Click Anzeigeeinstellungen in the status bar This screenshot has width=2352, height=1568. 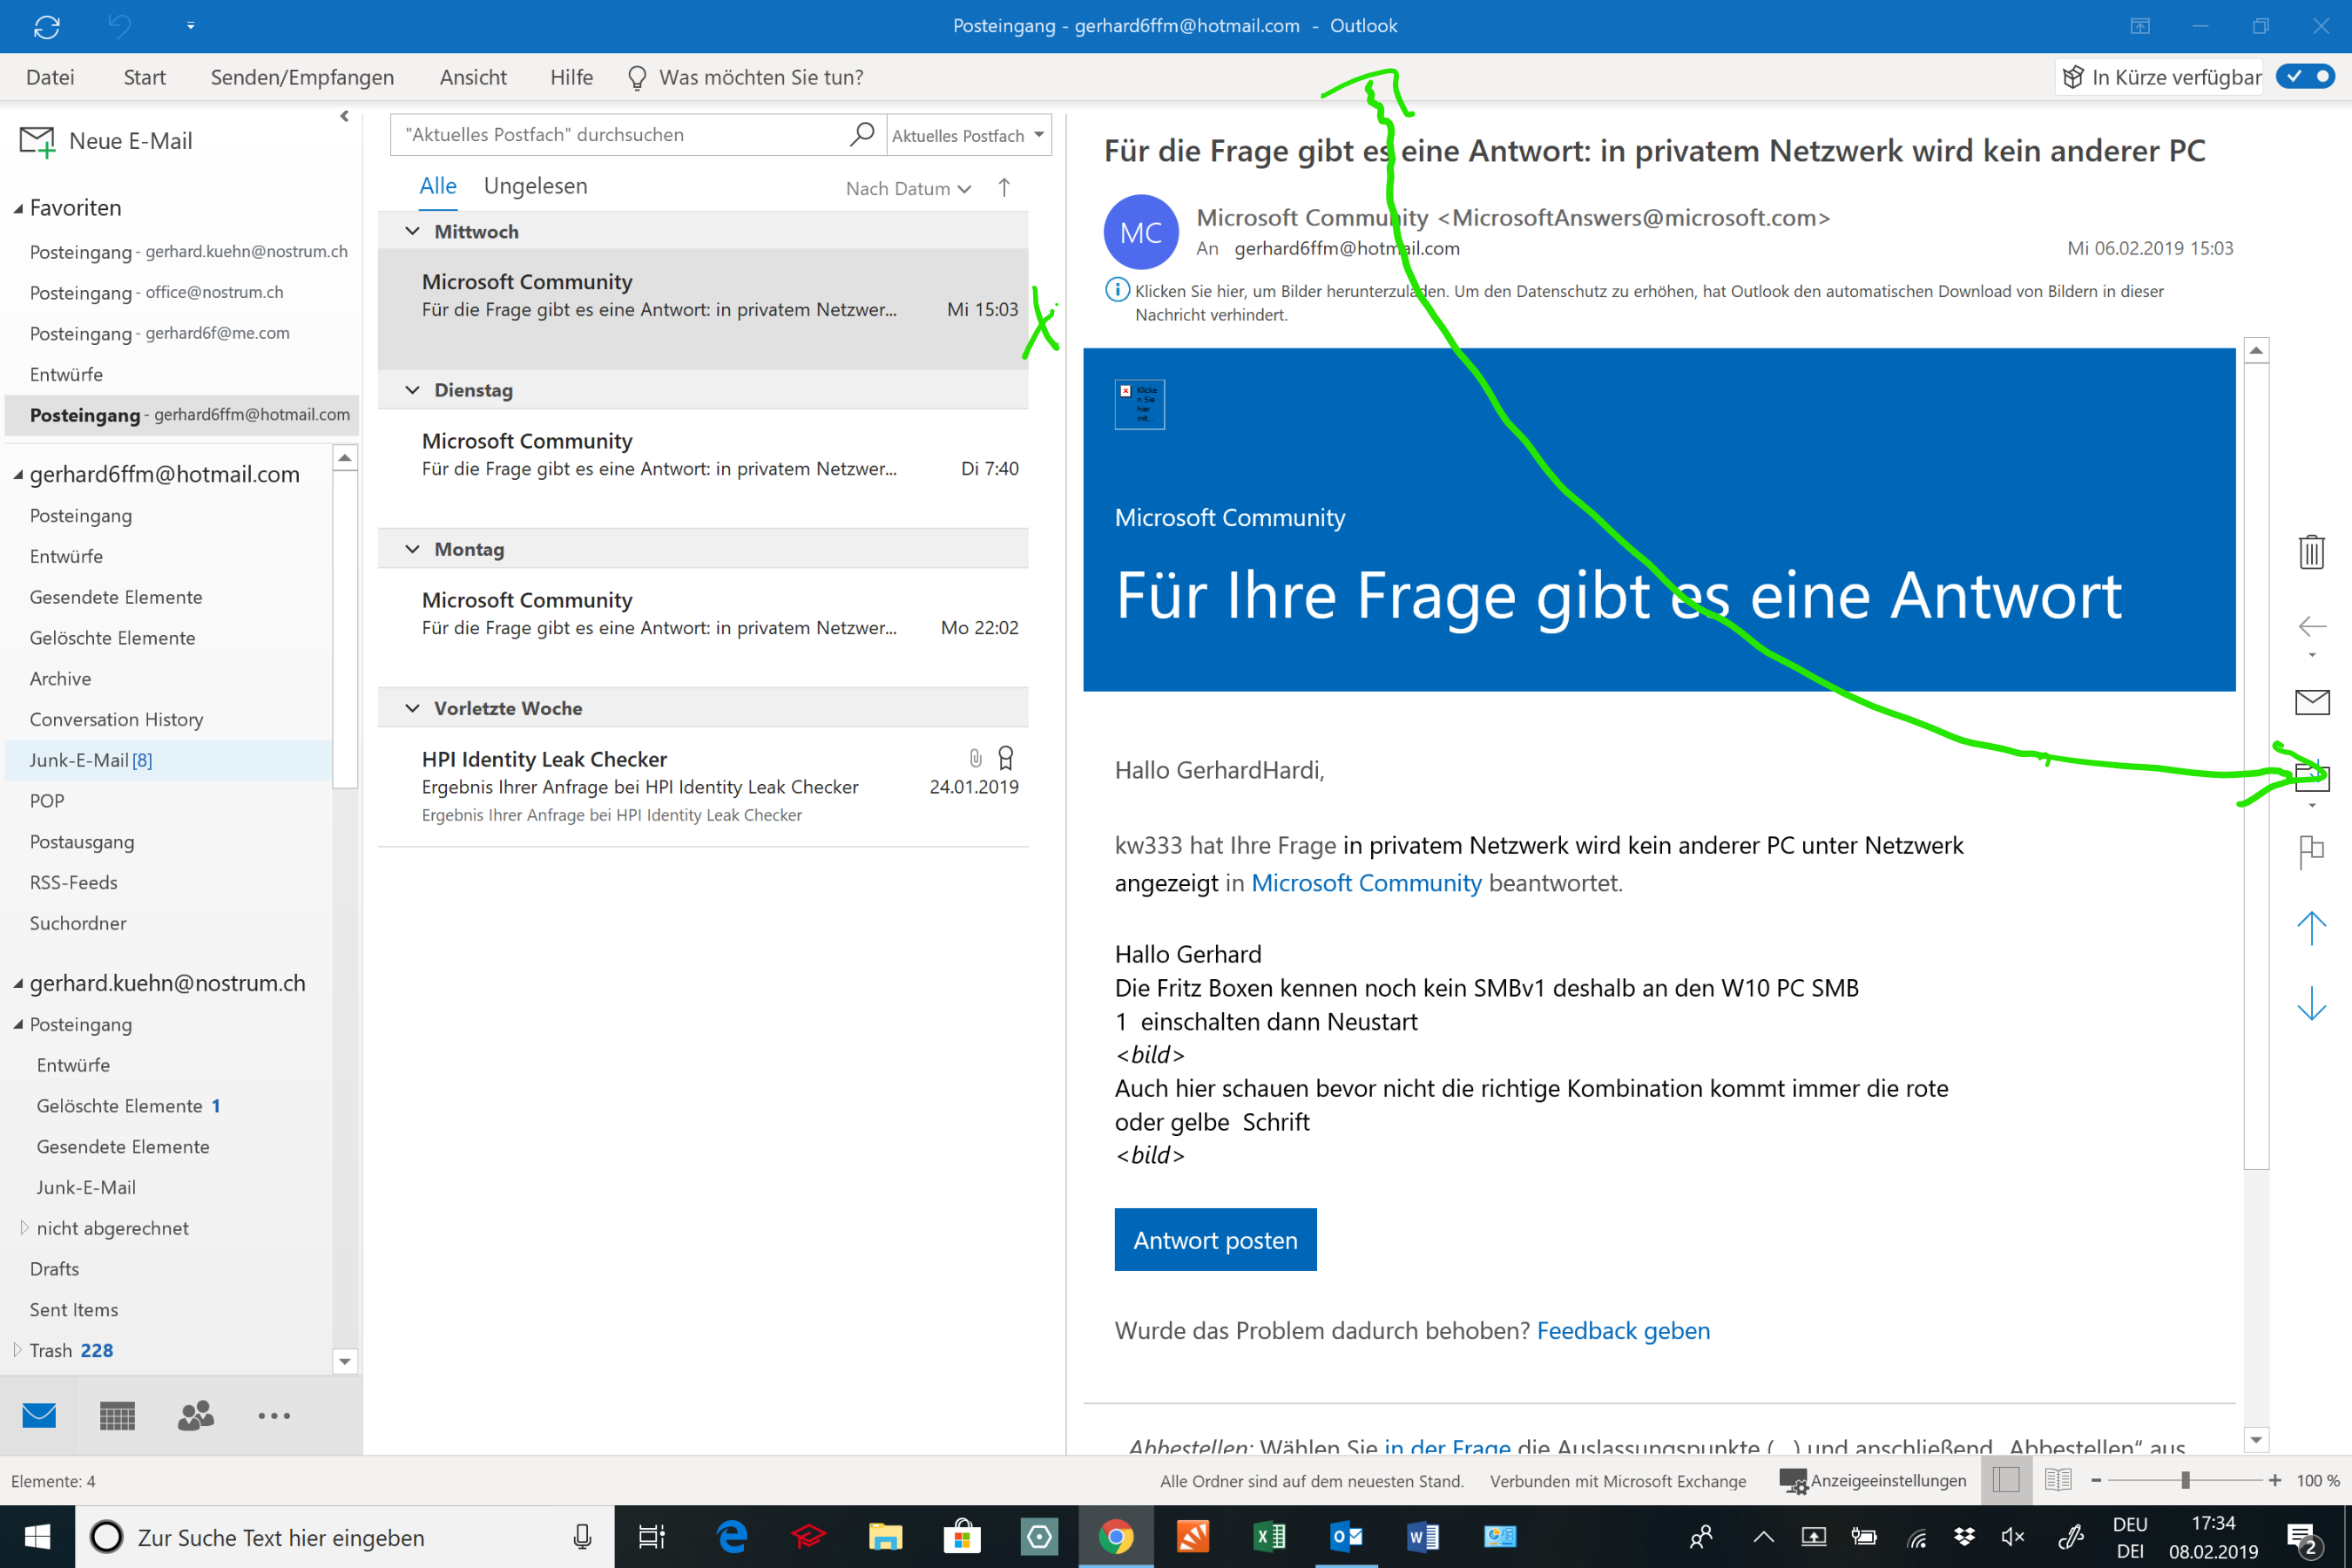coord(1873,1480)
